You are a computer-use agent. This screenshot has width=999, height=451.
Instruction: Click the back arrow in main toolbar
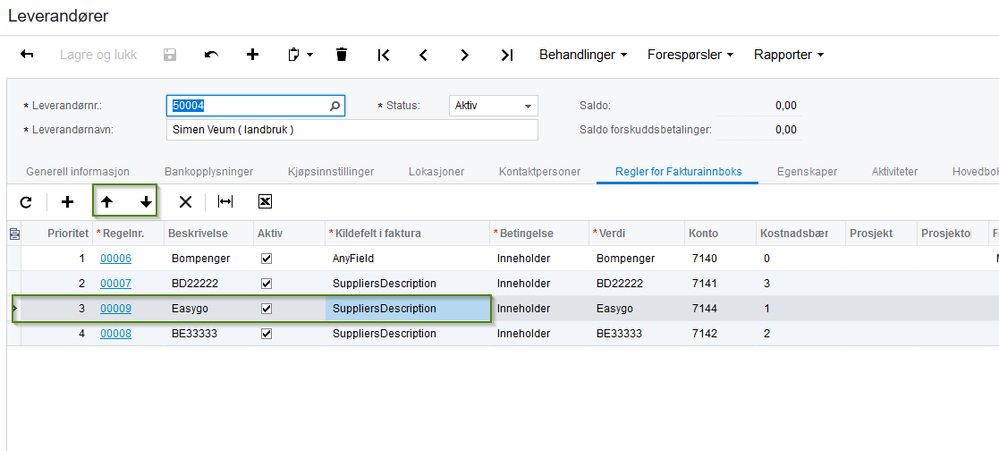point(27,55)
